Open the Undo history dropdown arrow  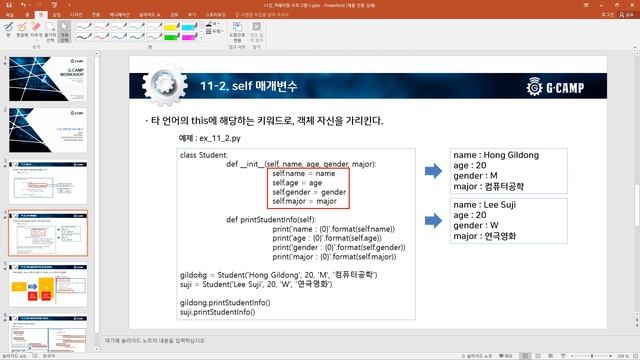tap(30, 5)
